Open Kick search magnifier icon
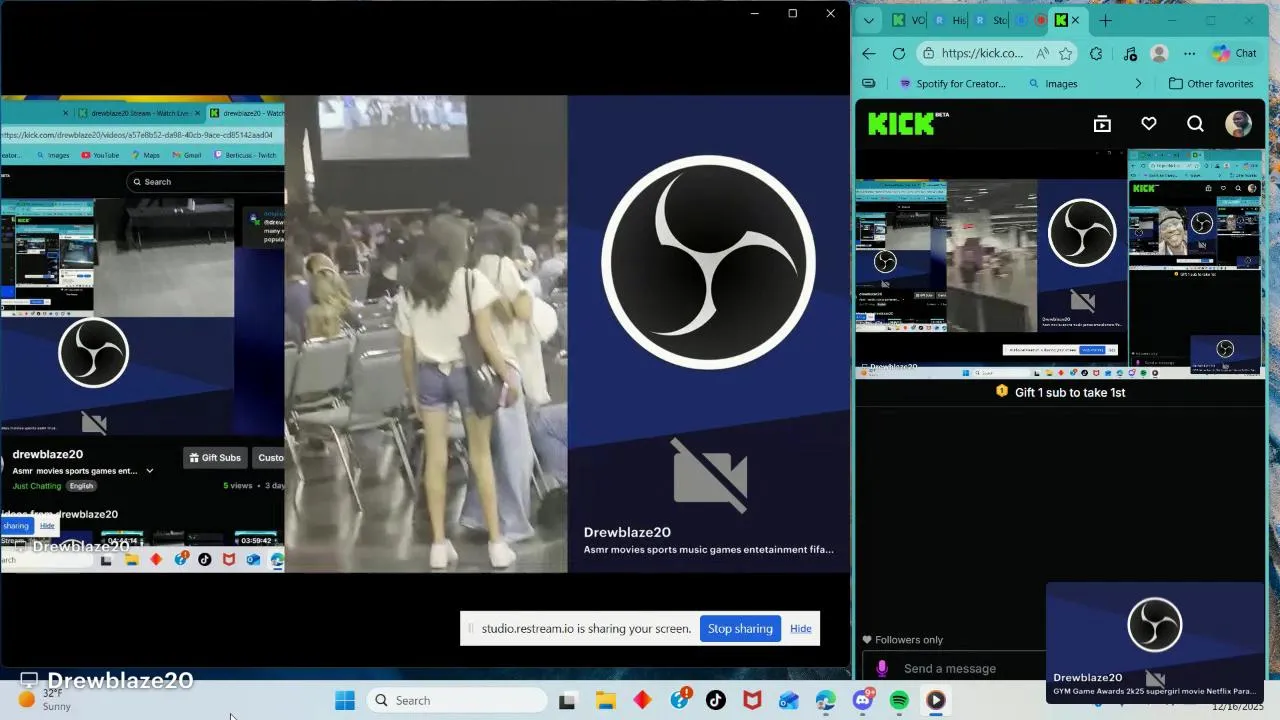This screenshot has width=1280, height=720. pos(1195,124)
